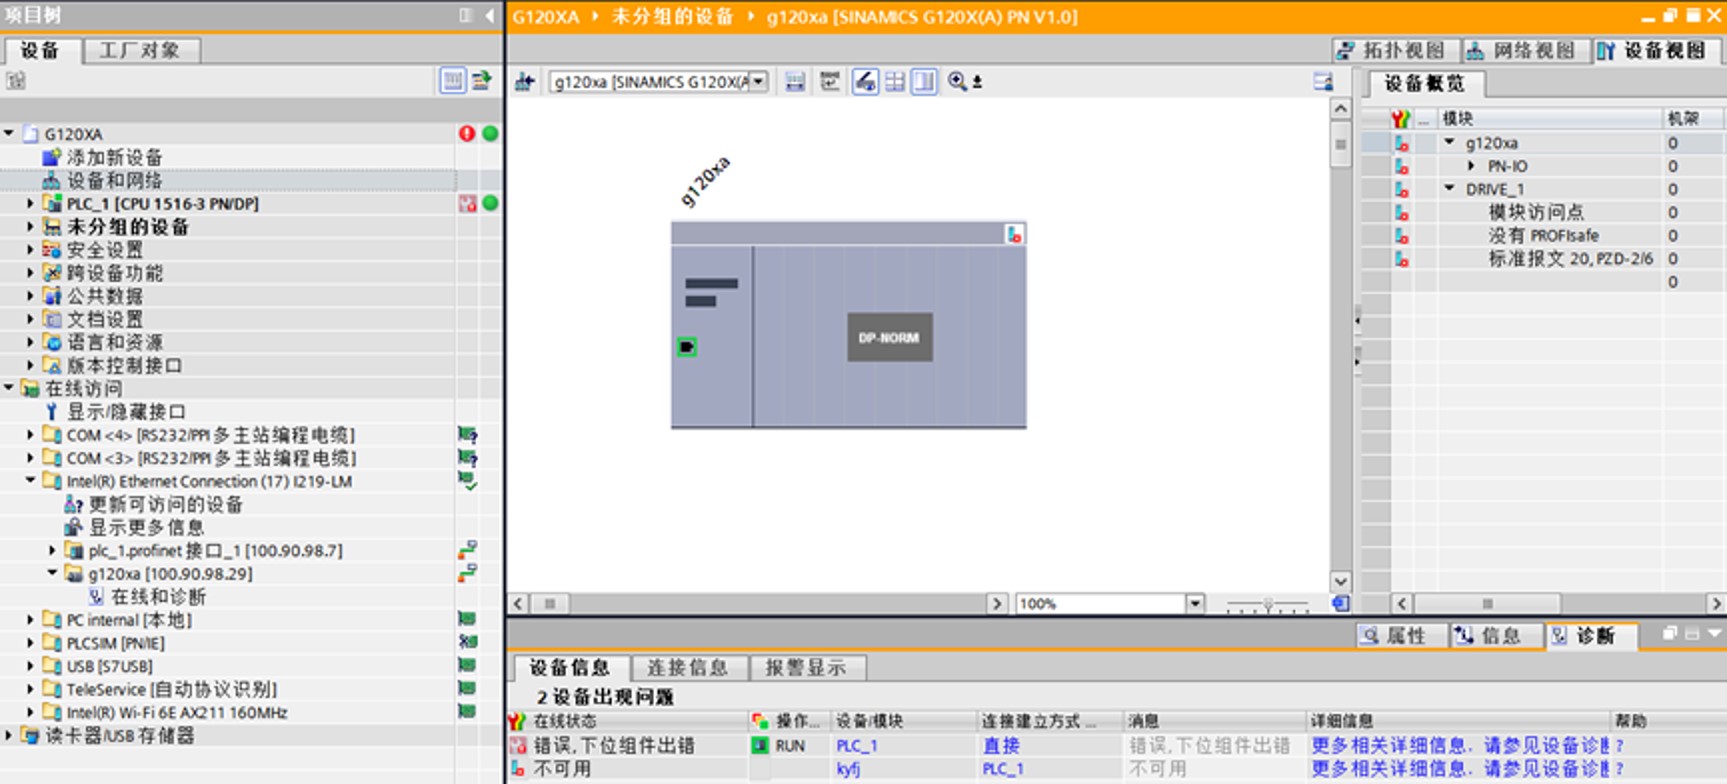Click the DP-NORM module in device view
Image resolution: width=1727 pixels, height=784 pixels.
pos(889,338)
